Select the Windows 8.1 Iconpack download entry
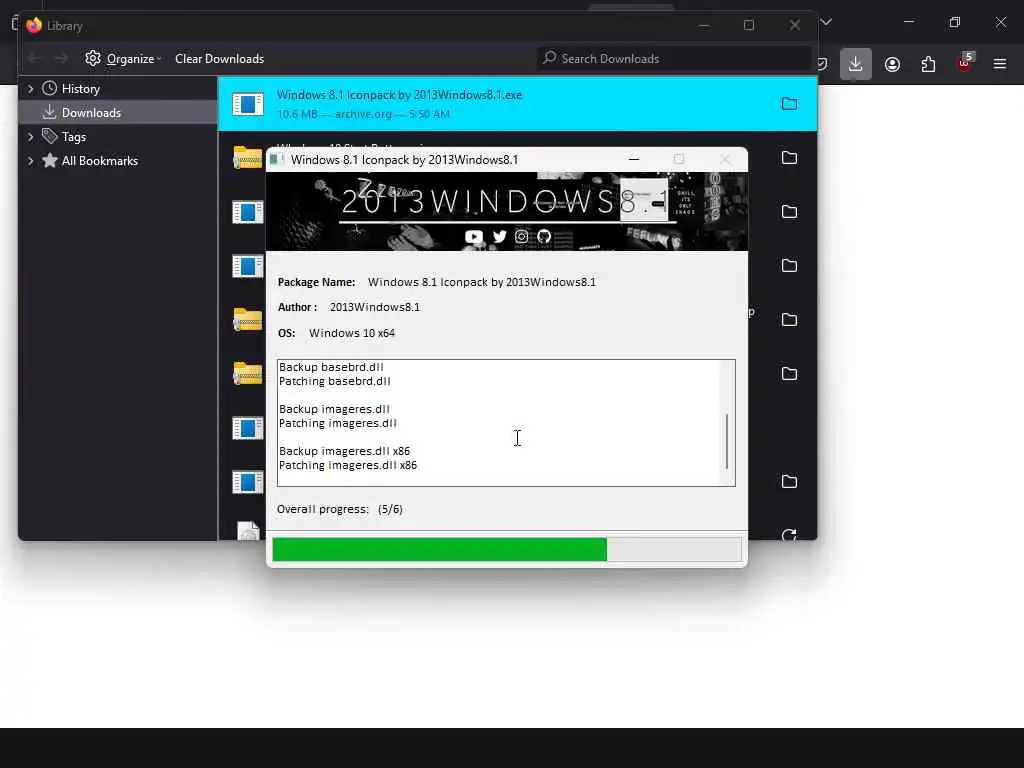This screenshot has width=1024, height=768. point(517,104)
